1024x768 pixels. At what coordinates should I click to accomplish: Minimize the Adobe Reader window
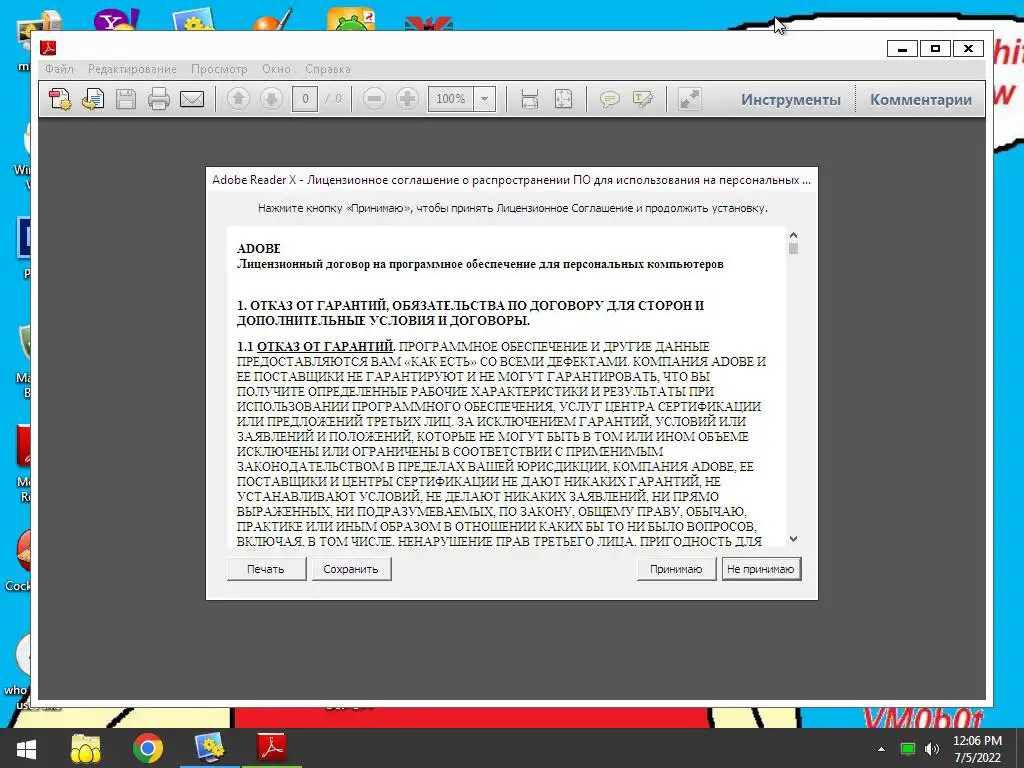coord(903,48)
